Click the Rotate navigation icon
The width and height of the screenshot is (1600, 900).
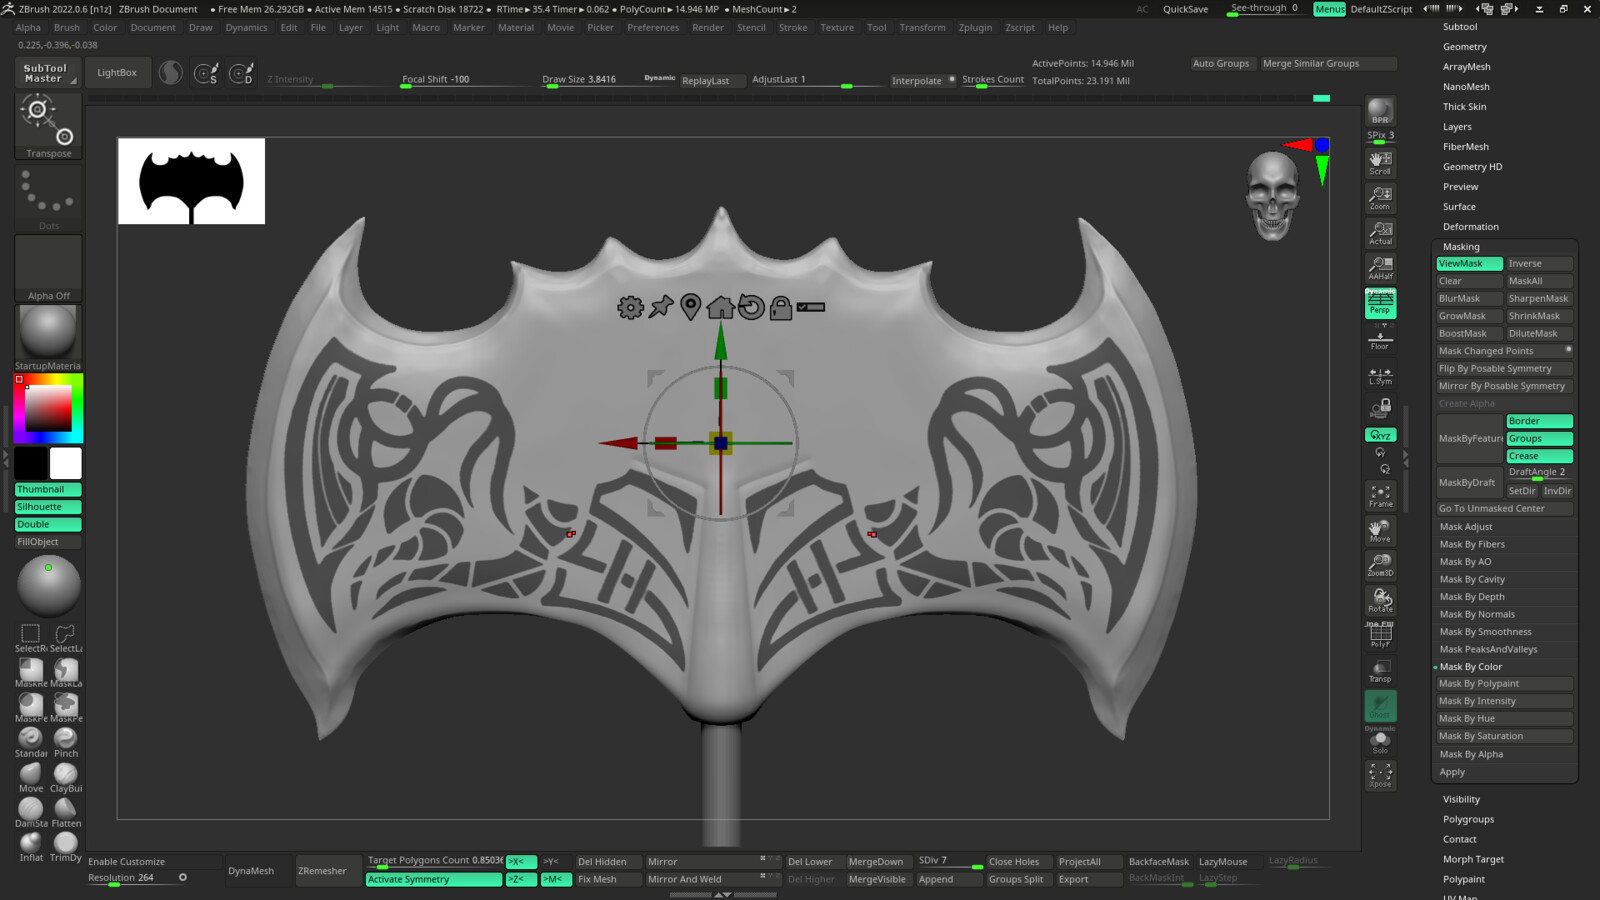[x=1380, y=601]
